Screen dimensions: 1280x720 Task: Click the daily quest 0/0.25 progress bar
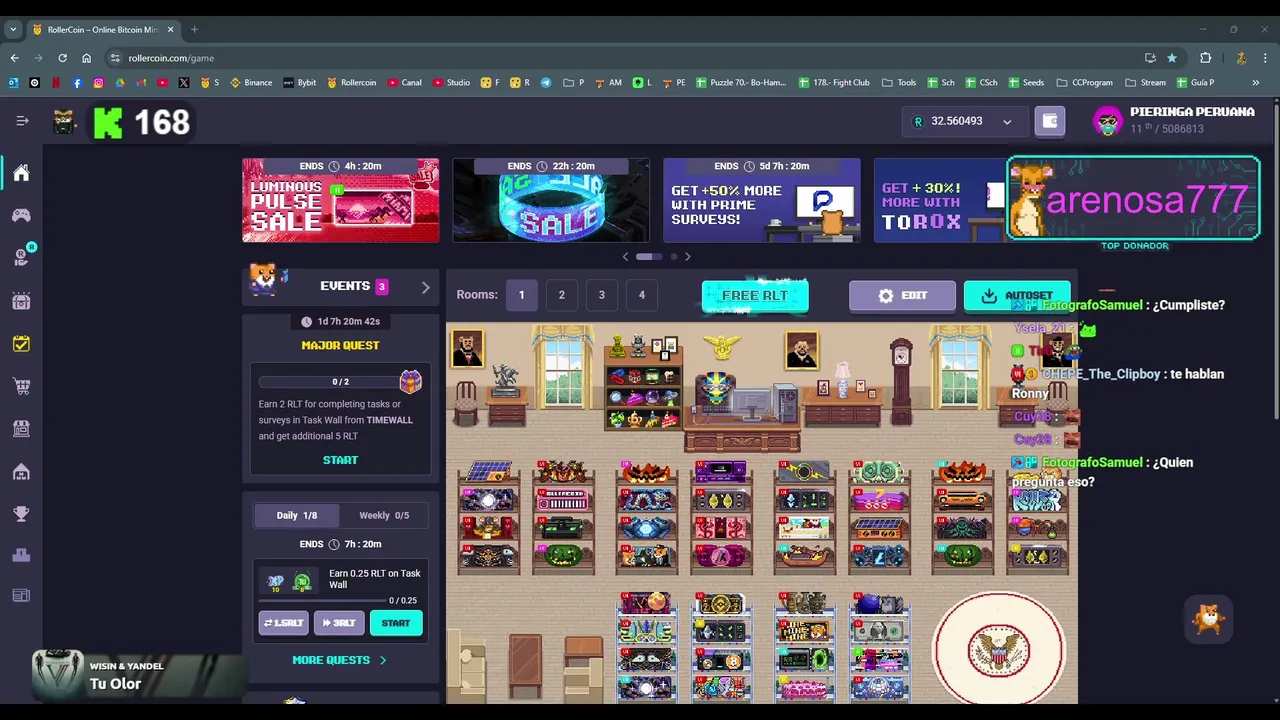pyautogui.click(x=322, y=601)
